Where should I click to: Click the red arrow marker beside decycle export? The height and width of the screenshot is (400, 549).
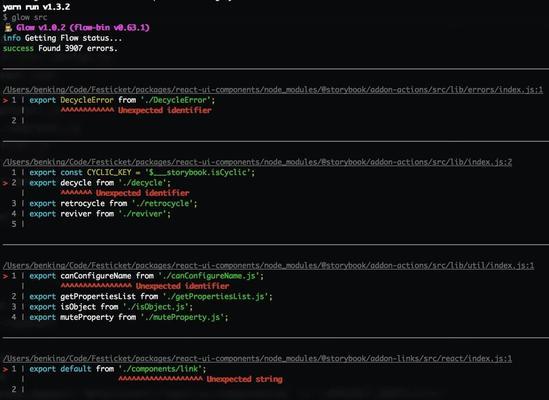(5, 183)
